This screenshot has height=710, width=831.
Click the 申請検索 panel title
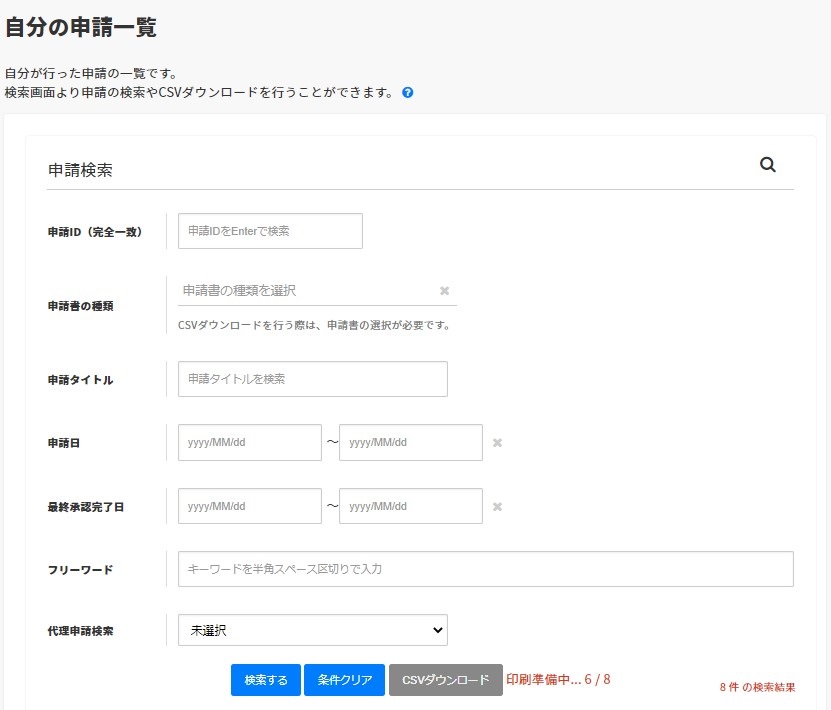(x=80, y=170)
